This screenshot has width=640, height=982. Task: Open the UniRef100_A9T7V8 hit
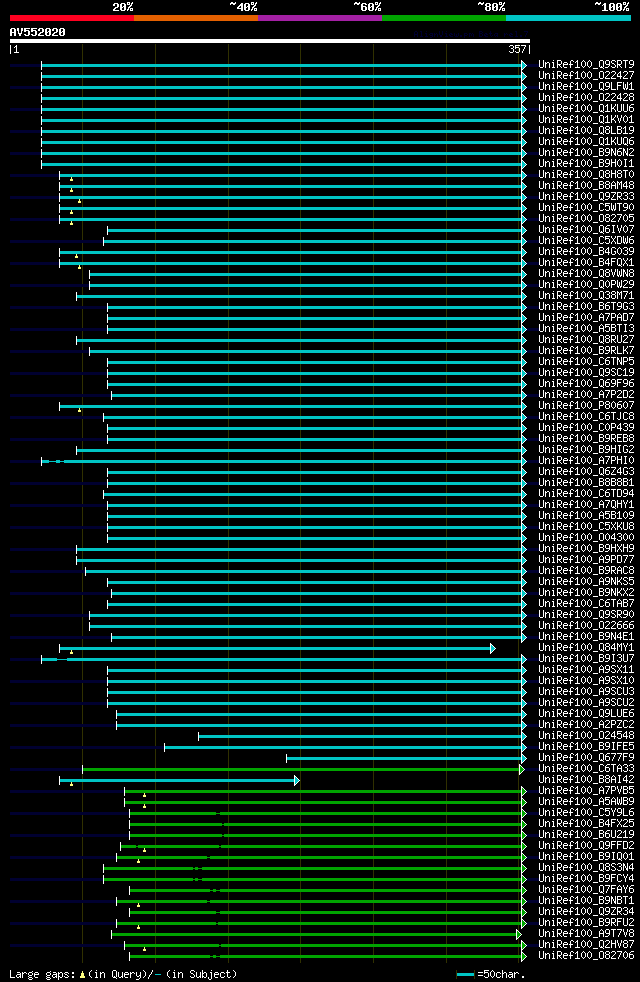click(586, 934)
